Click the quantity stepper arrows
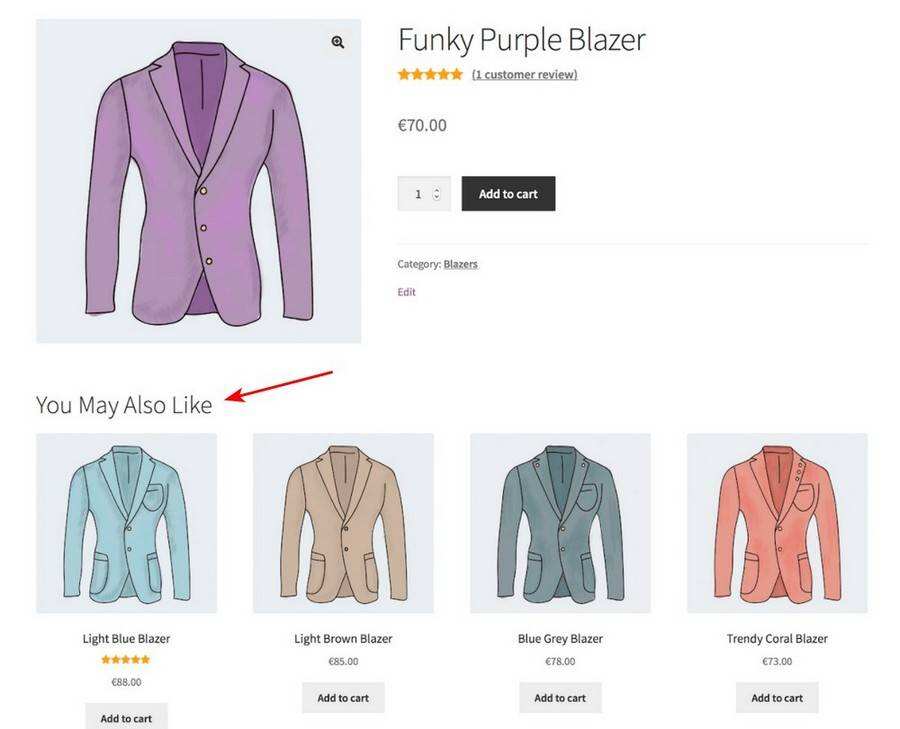900x729 pixels. pos(437,194)
